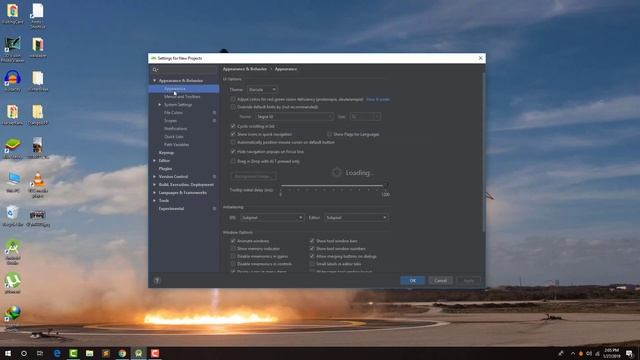Switch to Android Studio in taskbar
The image size is (640, 360).
click(x=138, y=353)
